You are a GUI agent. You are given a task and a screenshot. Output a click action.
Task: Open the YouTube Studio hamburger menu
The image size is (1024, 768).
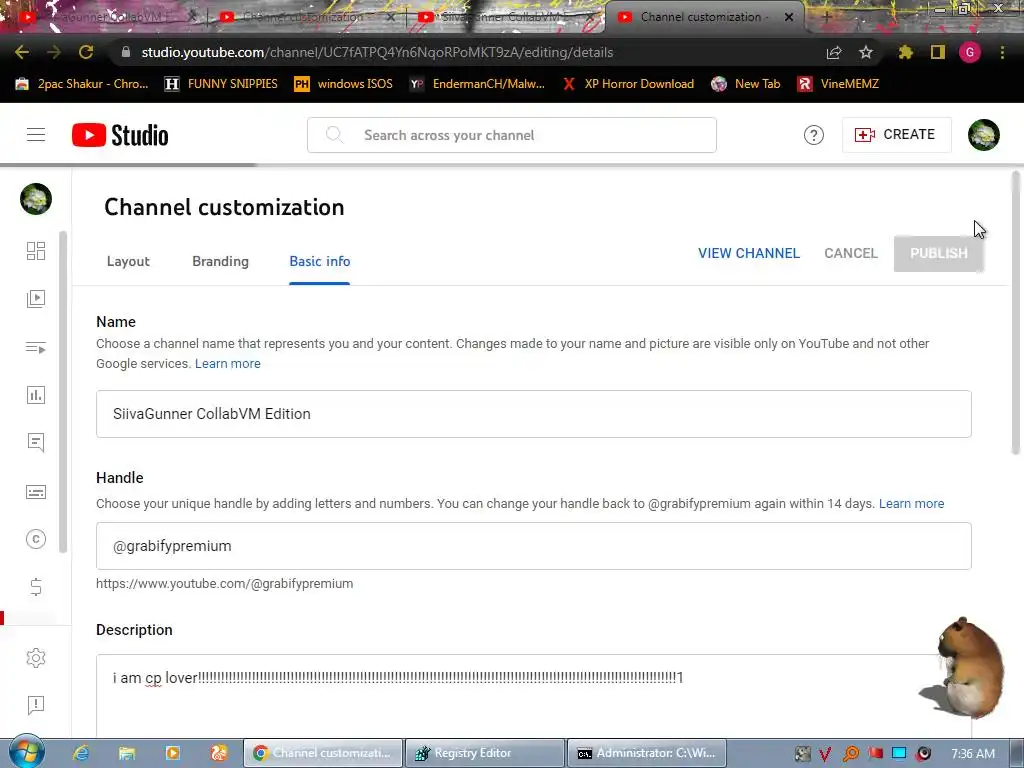coord(36,135)
